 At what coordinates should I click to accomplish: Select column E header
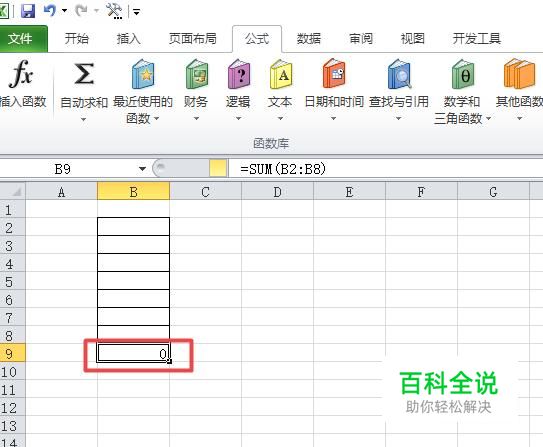coord(349,191)
